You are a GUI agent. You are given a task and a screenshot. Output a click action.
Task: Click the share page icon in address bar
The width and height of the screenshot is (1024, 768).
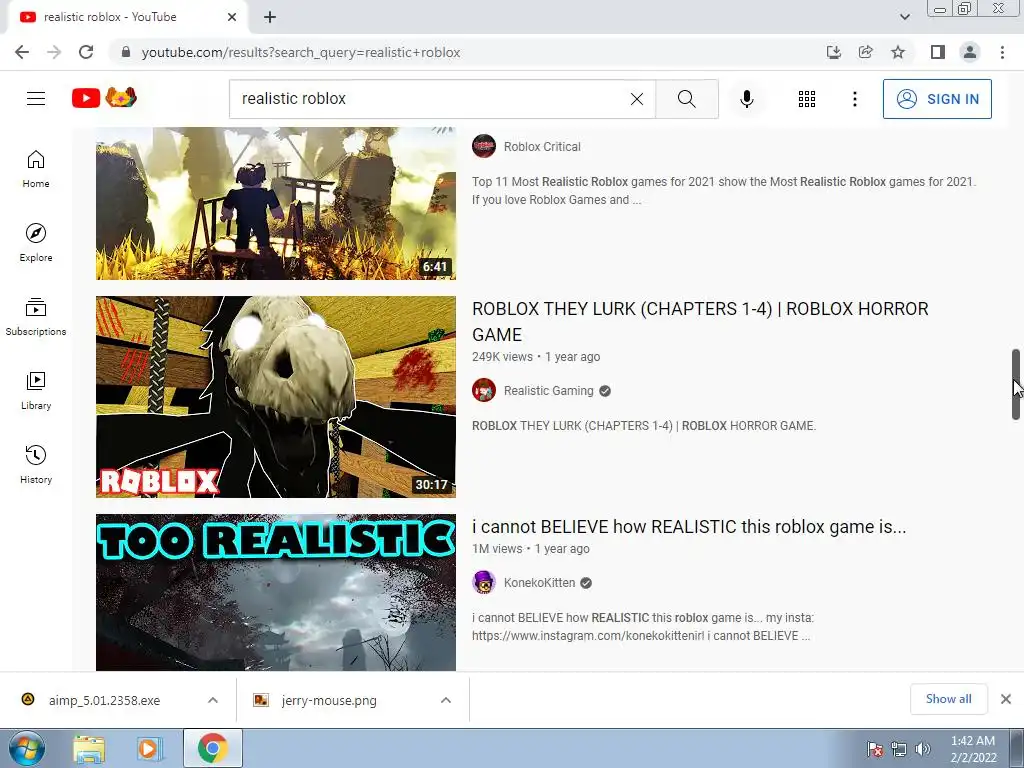point(866,52)
